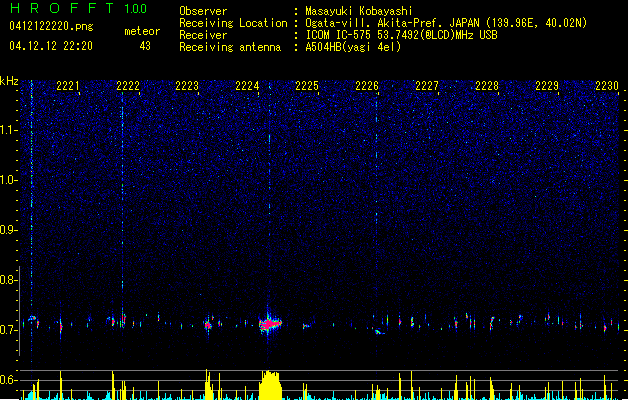629x400 pixels.
Task: Click the 2230 time marker
Action: pyautogui.click(x=607, y=86)
